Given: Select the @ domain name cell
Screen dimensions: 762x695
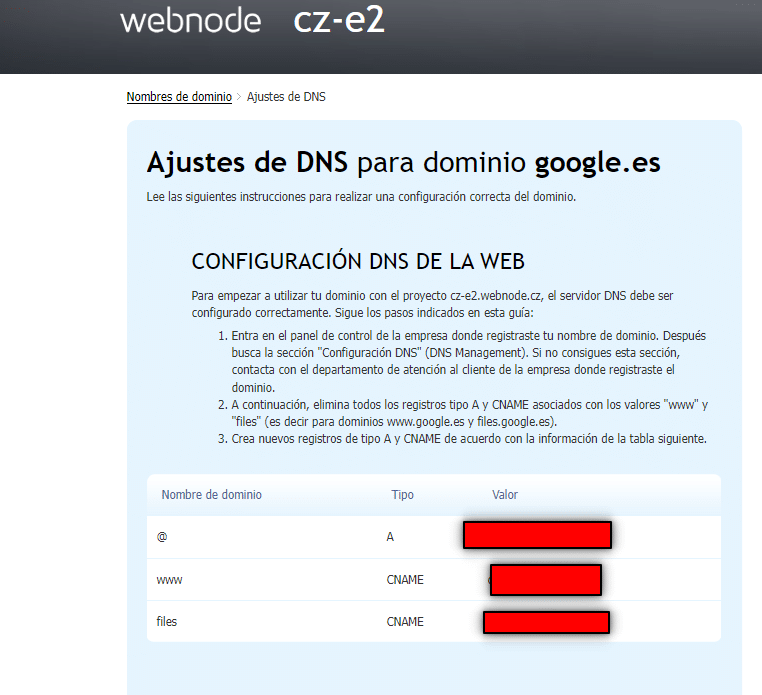Looking at the screenshot, I should click(x=162, y=537).
